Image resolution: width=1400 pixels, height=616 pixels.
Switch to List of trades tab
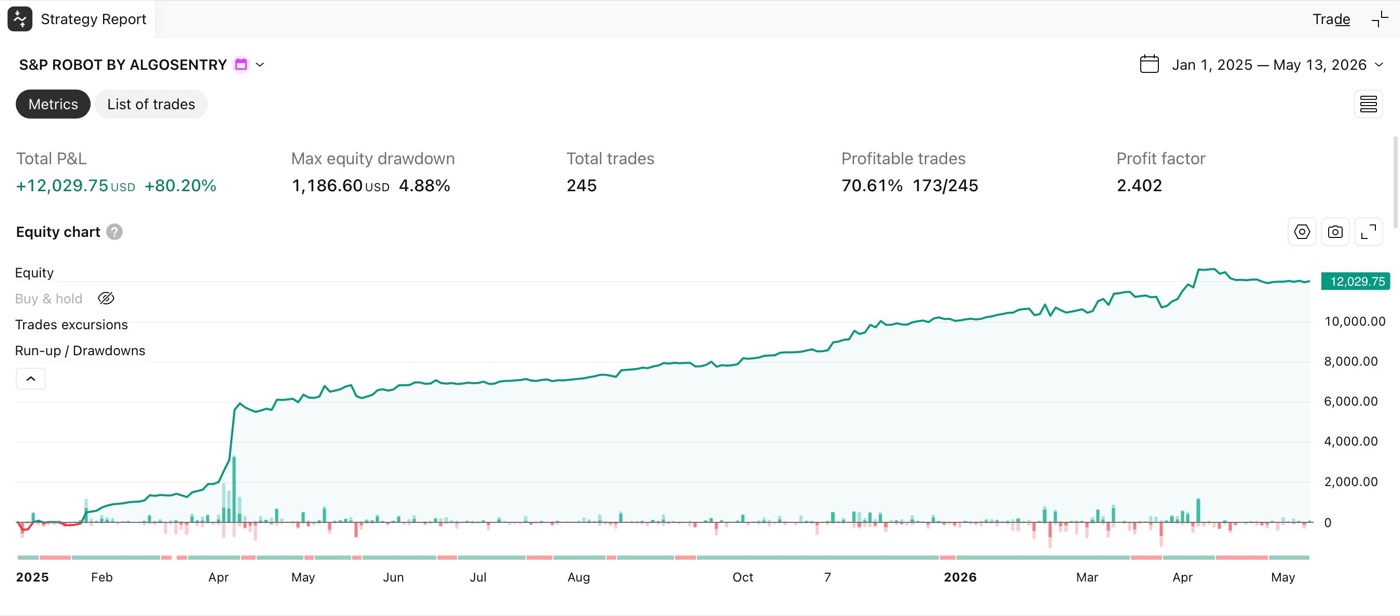coord(151,104)
